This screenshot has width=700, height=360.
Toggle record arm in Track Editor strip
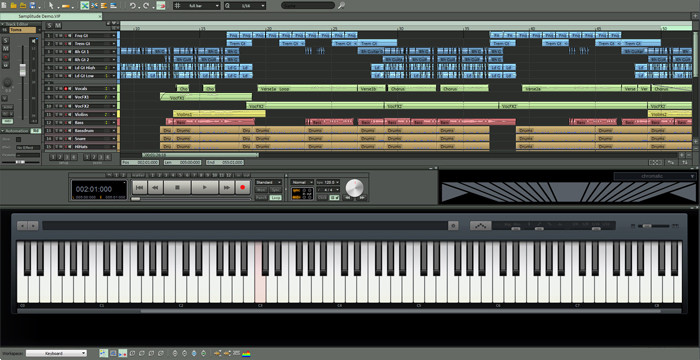(x=6, y=57)
